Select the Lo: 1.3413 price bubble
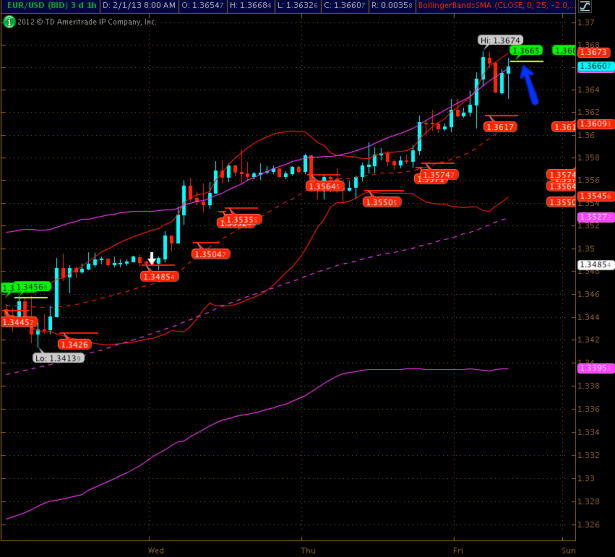 57,357
